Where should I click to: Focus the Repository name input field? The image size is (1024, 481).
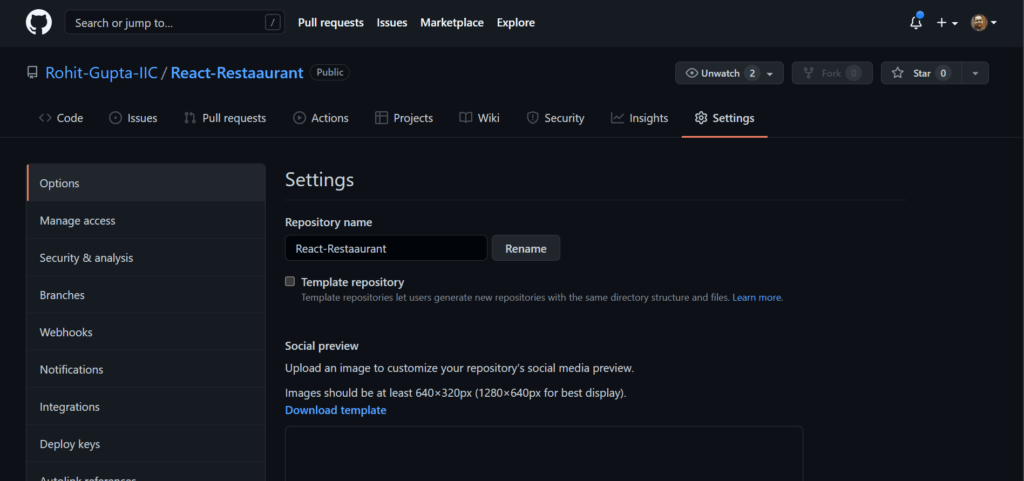click(x=387, y=248)
